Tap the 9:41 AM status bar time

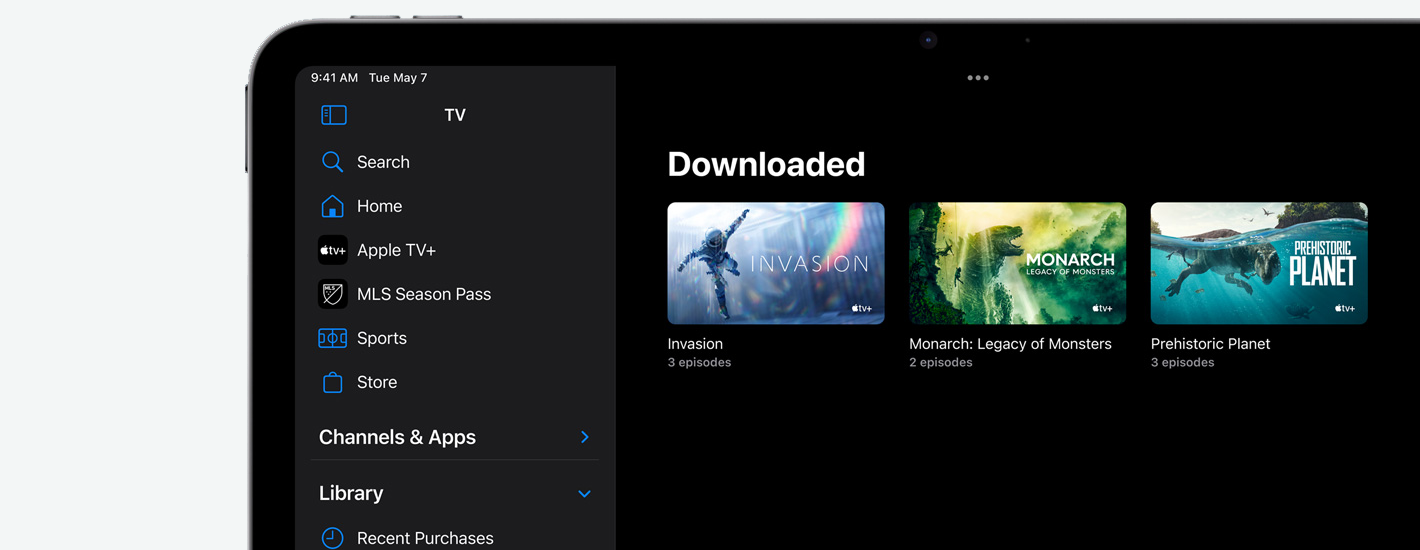(334, 78)
